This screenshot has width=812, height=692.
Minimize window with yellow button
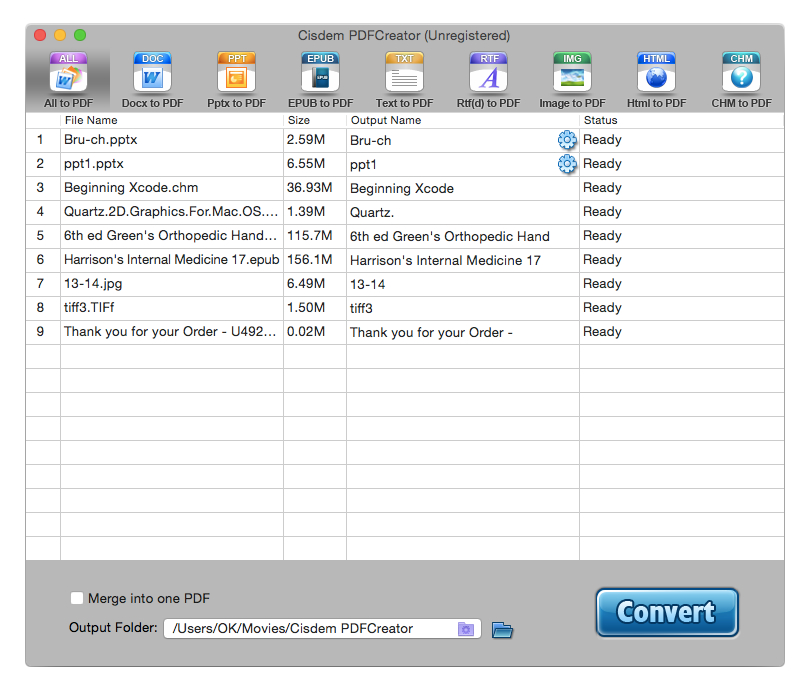[60, 35]
